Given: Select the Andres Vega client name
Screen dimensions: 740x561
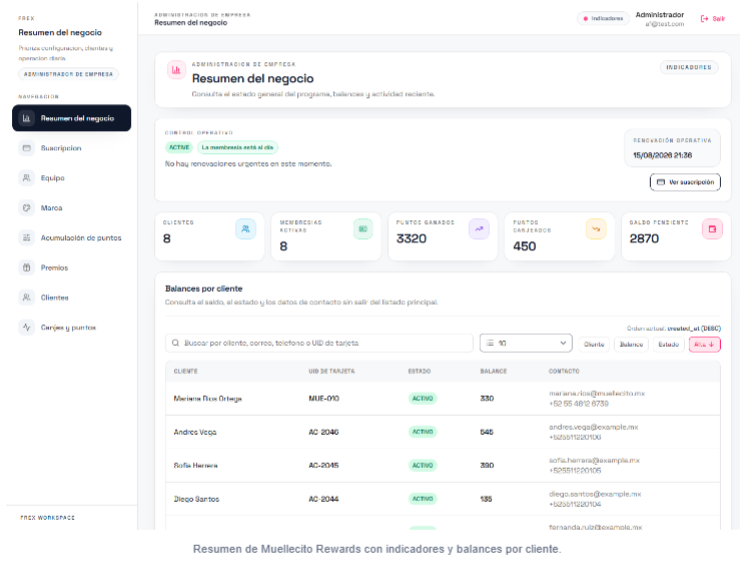Looking at the screenshot, I should point(195,432).
